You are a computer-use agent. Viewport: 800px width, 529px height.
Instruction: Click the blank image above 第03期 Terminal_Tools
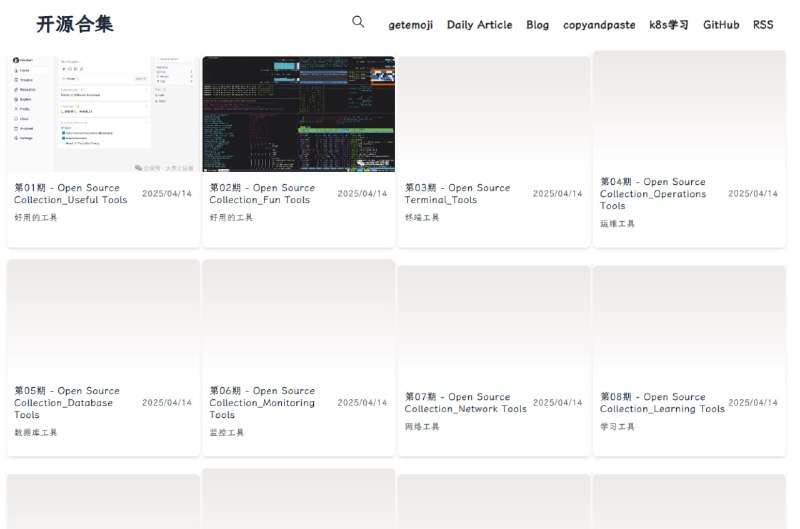(x=494, y=114)
